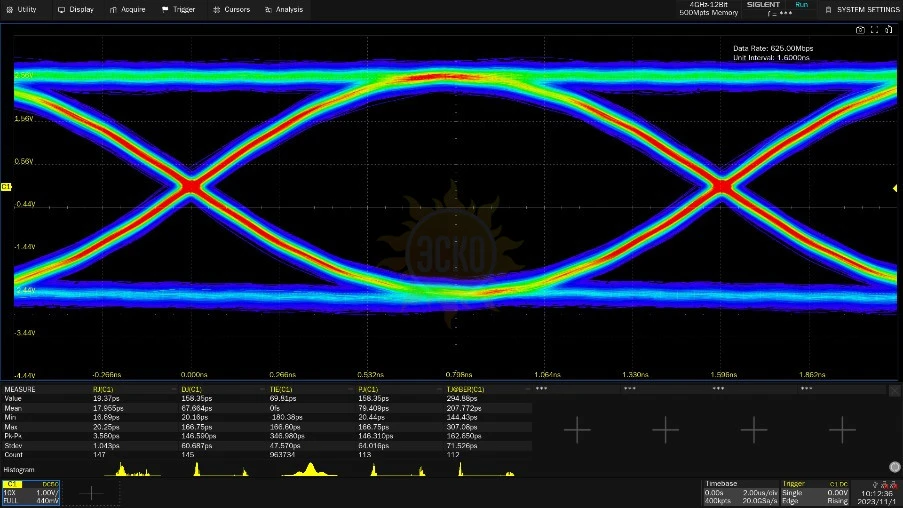Click the network status icons above clock

[884, 485]
